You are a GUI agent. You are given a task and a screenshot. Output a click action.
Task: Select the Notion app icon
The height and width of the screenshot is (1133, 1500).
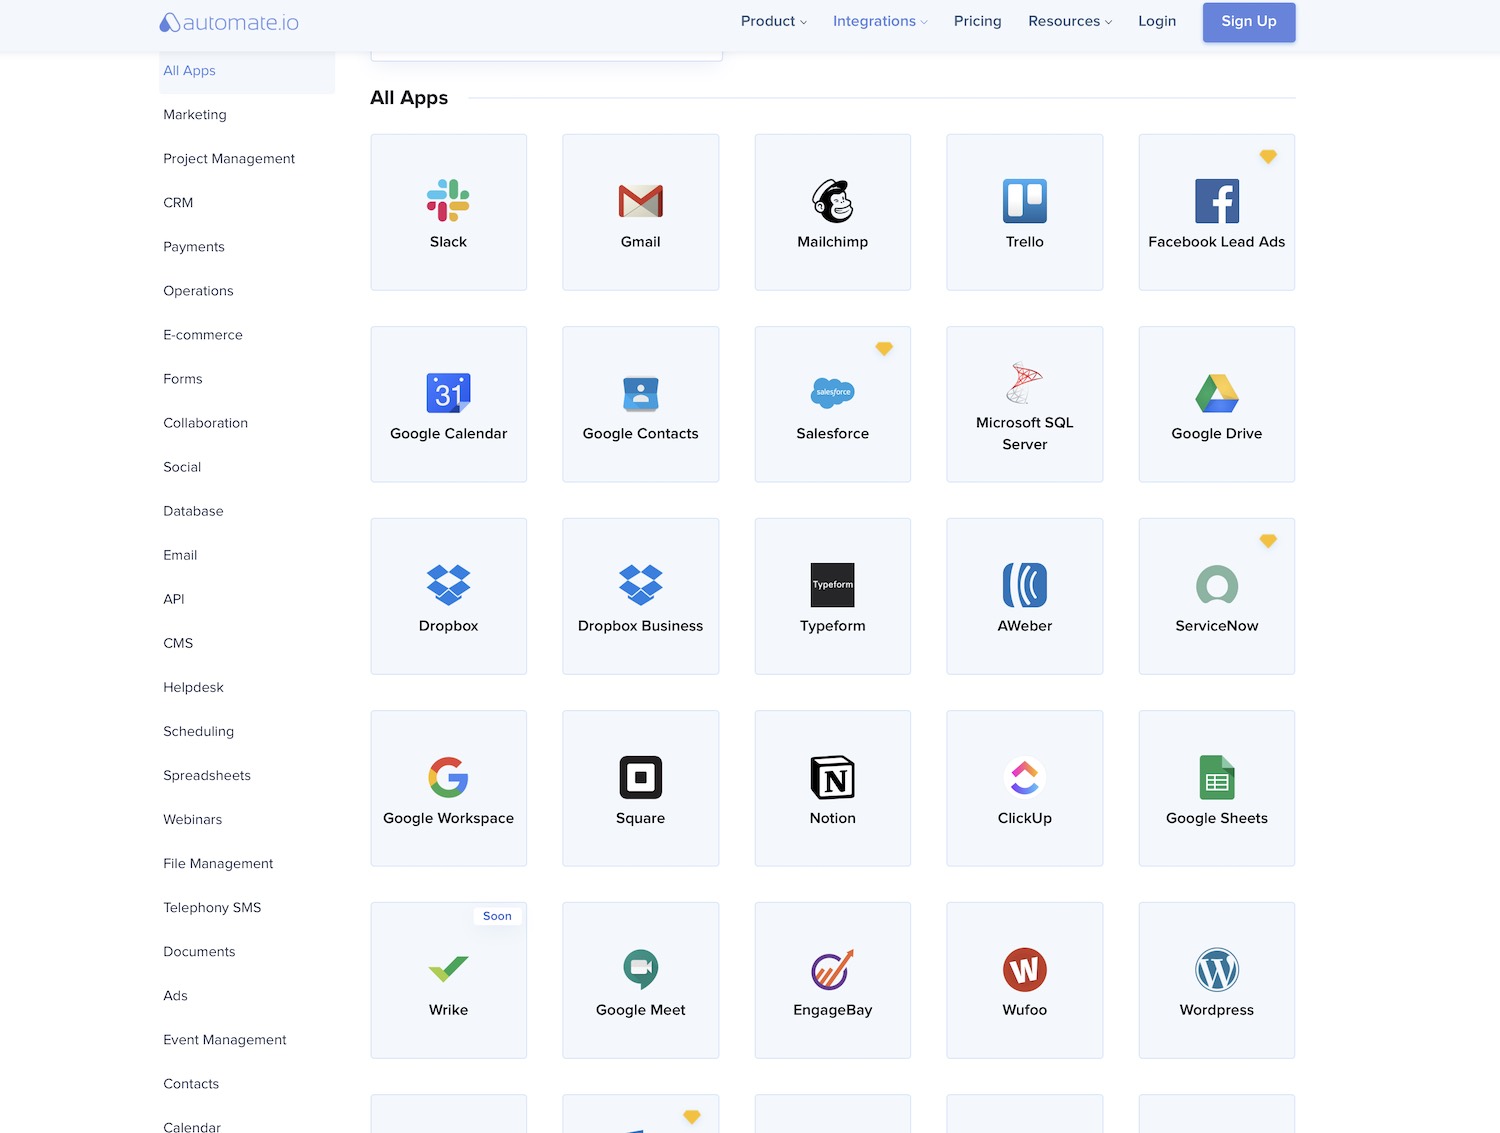click(x=832, y=777)
